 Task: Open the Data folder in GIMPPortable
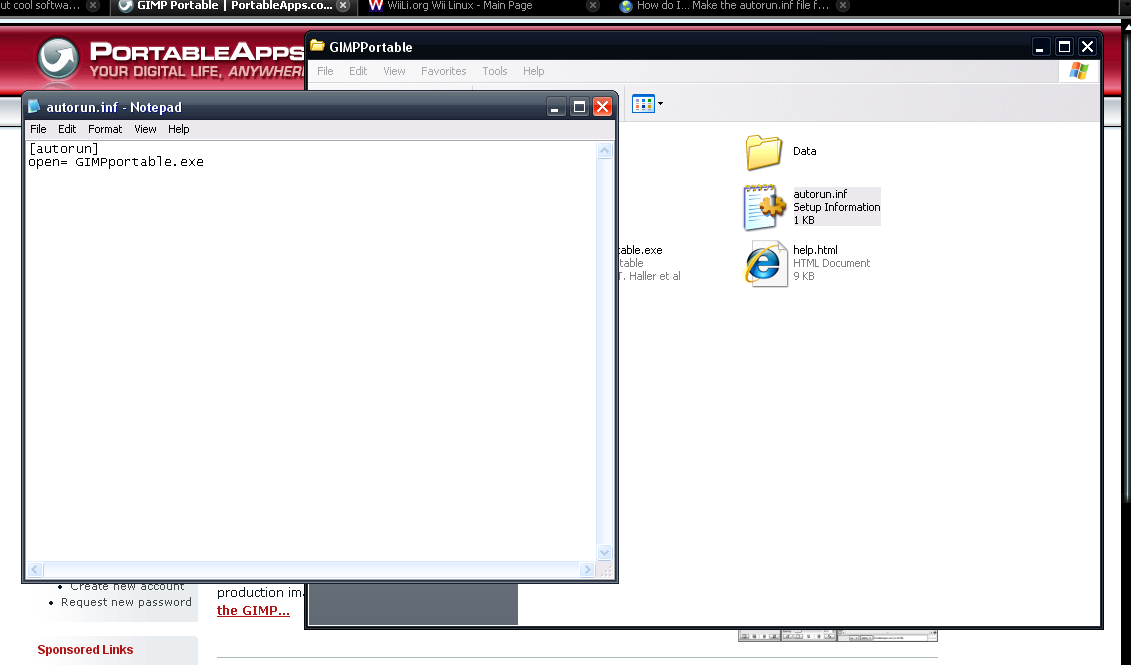click(x=766, y=154)
